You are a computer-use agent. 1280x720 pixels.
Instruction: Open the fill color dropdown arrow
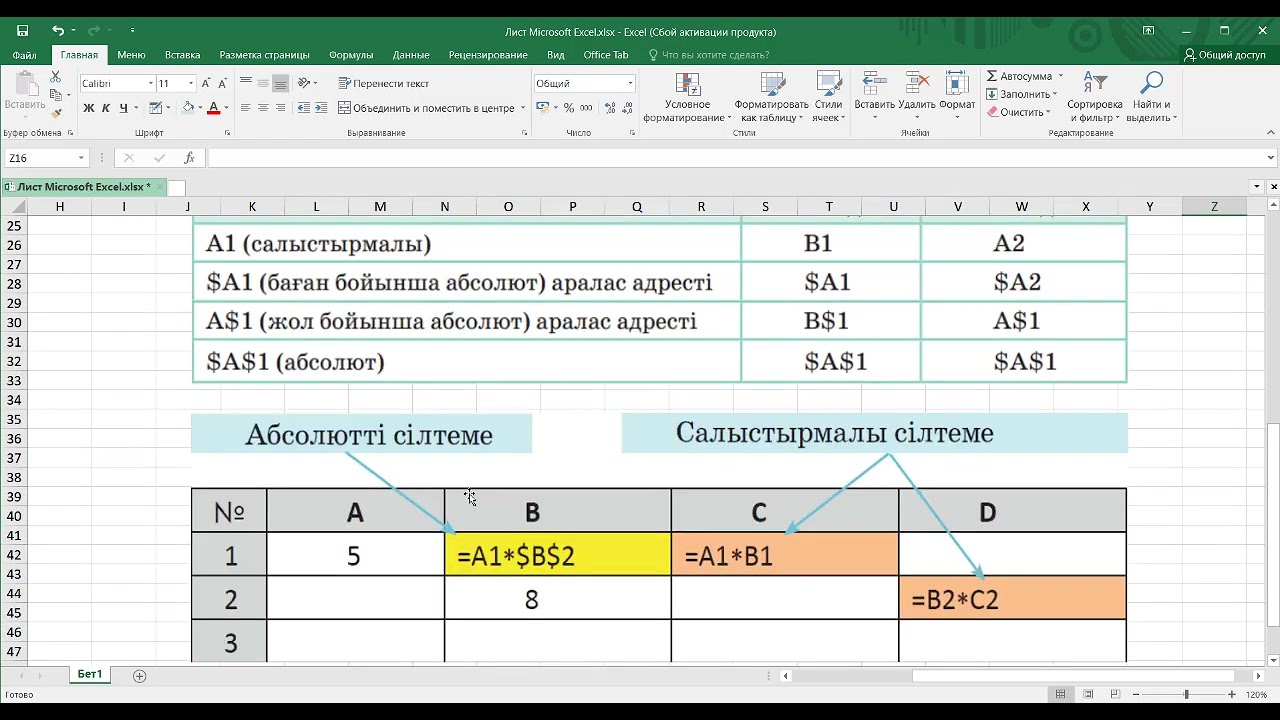point(199,108)
